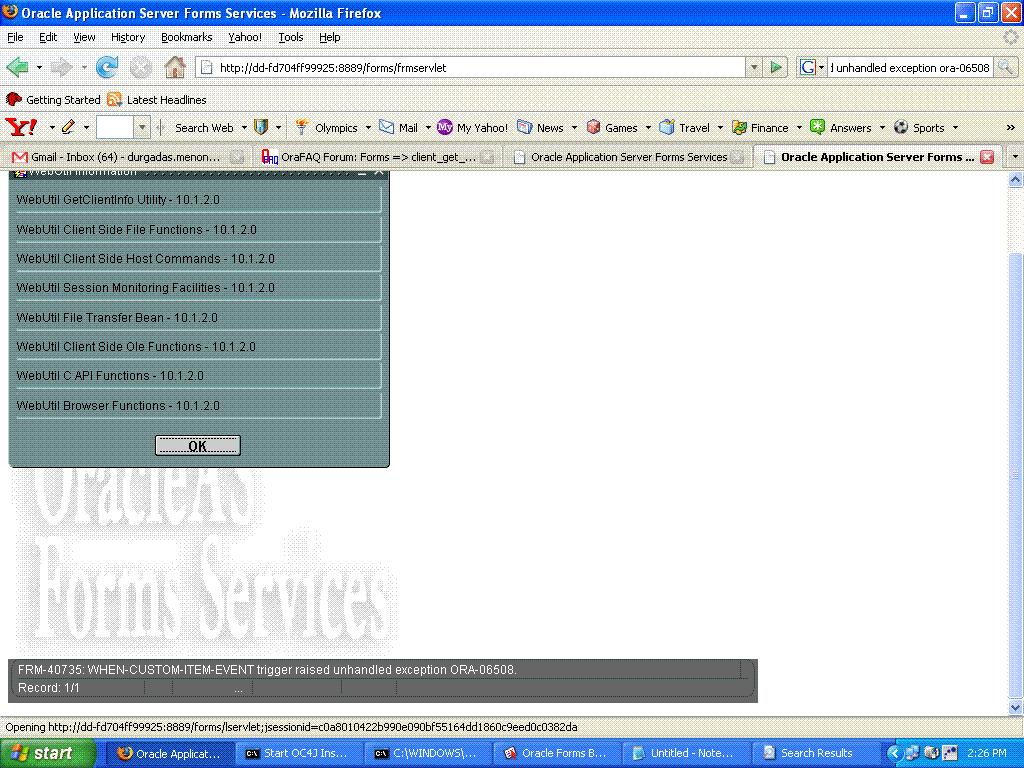Viewport: 1024px width, 768px height.
Task: Click the page vertical scrollbar
Action: [x=1015, y=450]
